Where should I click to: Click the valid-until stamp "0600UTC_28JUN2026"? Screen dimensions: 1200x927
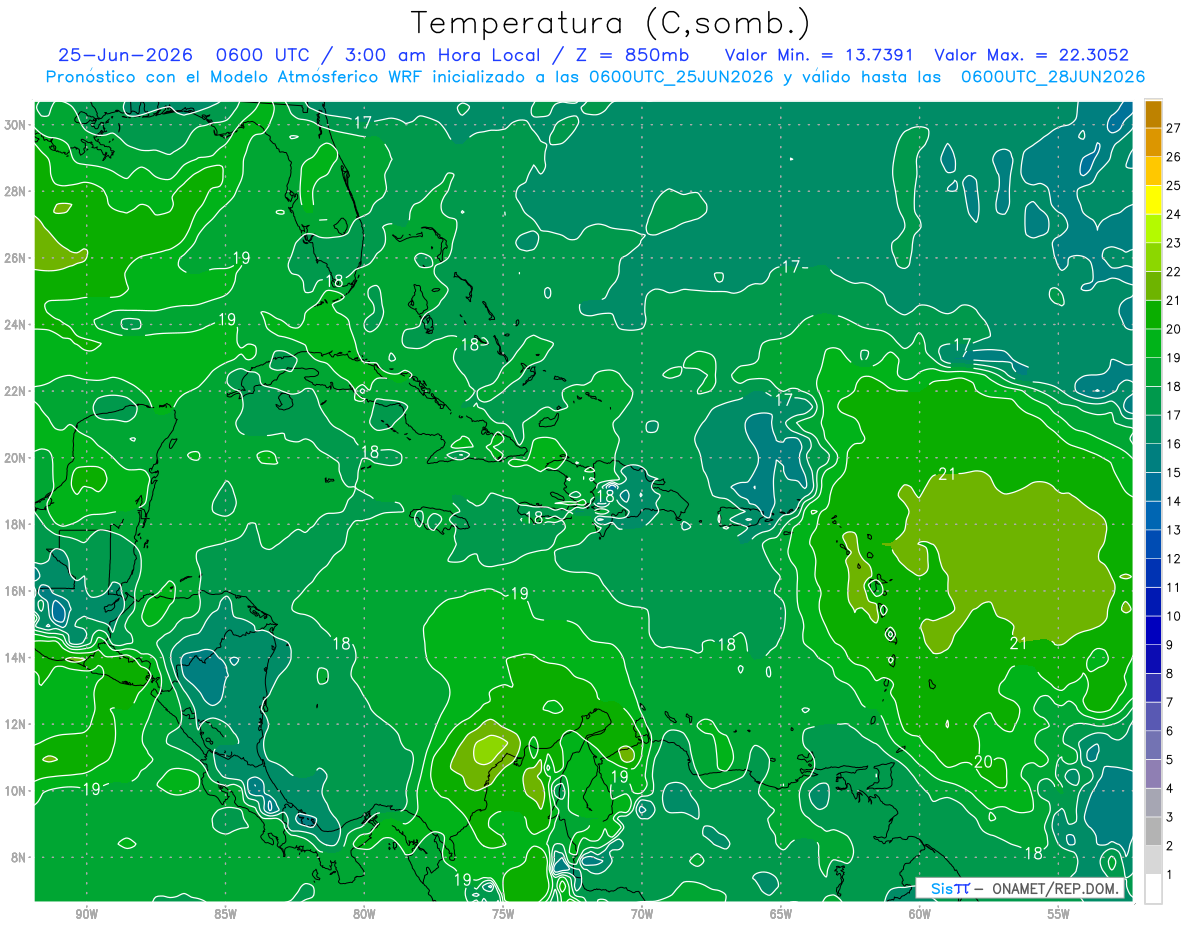[x=1053, y=77]
